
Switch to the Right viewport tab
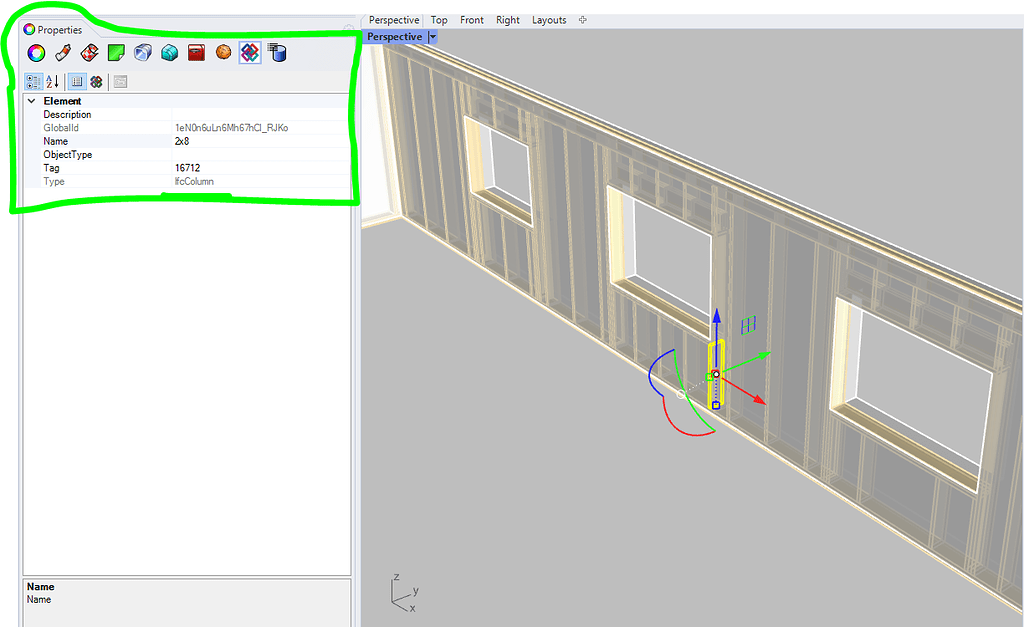tap(507, 19)
